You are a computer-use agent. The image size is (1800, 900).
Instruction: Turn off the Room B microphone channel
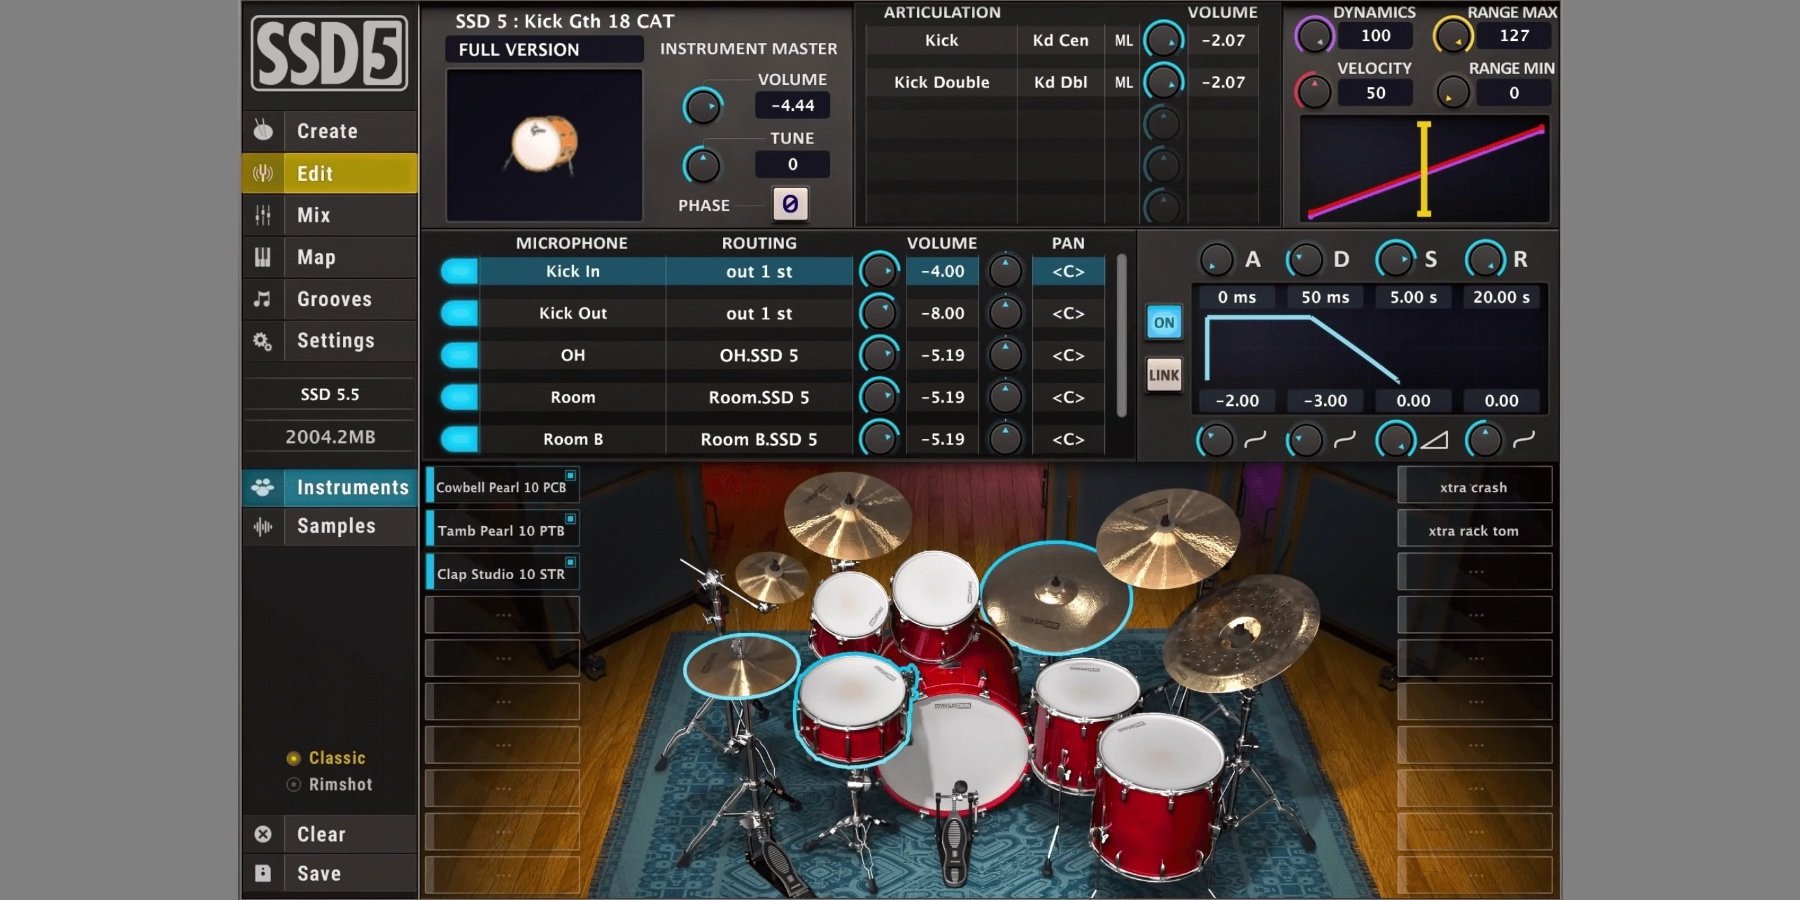pyautogui.click(x=458, y=438)
